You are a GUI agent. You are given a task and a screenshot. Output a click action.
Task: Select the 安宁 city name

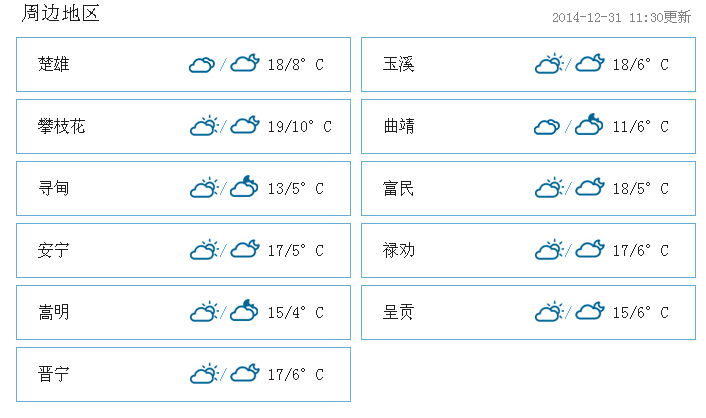(54, 250)
